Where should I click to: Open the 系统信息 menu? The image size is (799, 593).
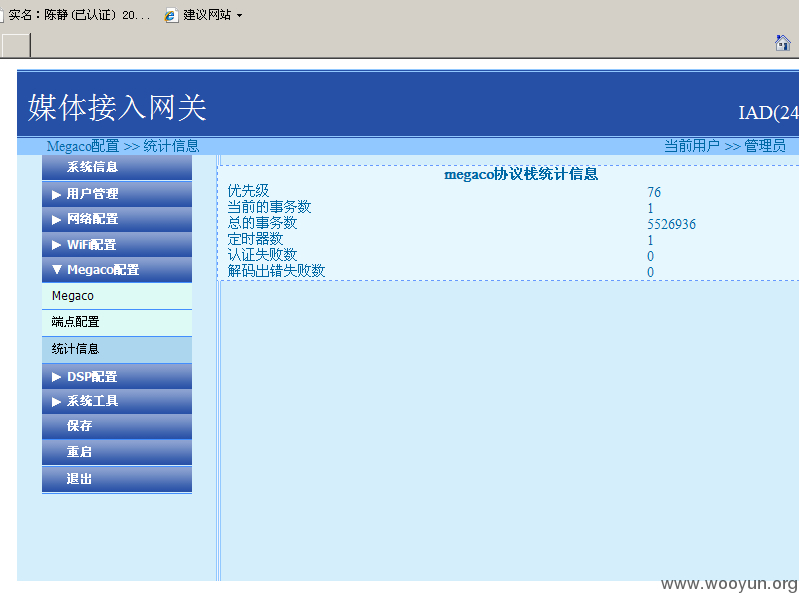(117, 168)
